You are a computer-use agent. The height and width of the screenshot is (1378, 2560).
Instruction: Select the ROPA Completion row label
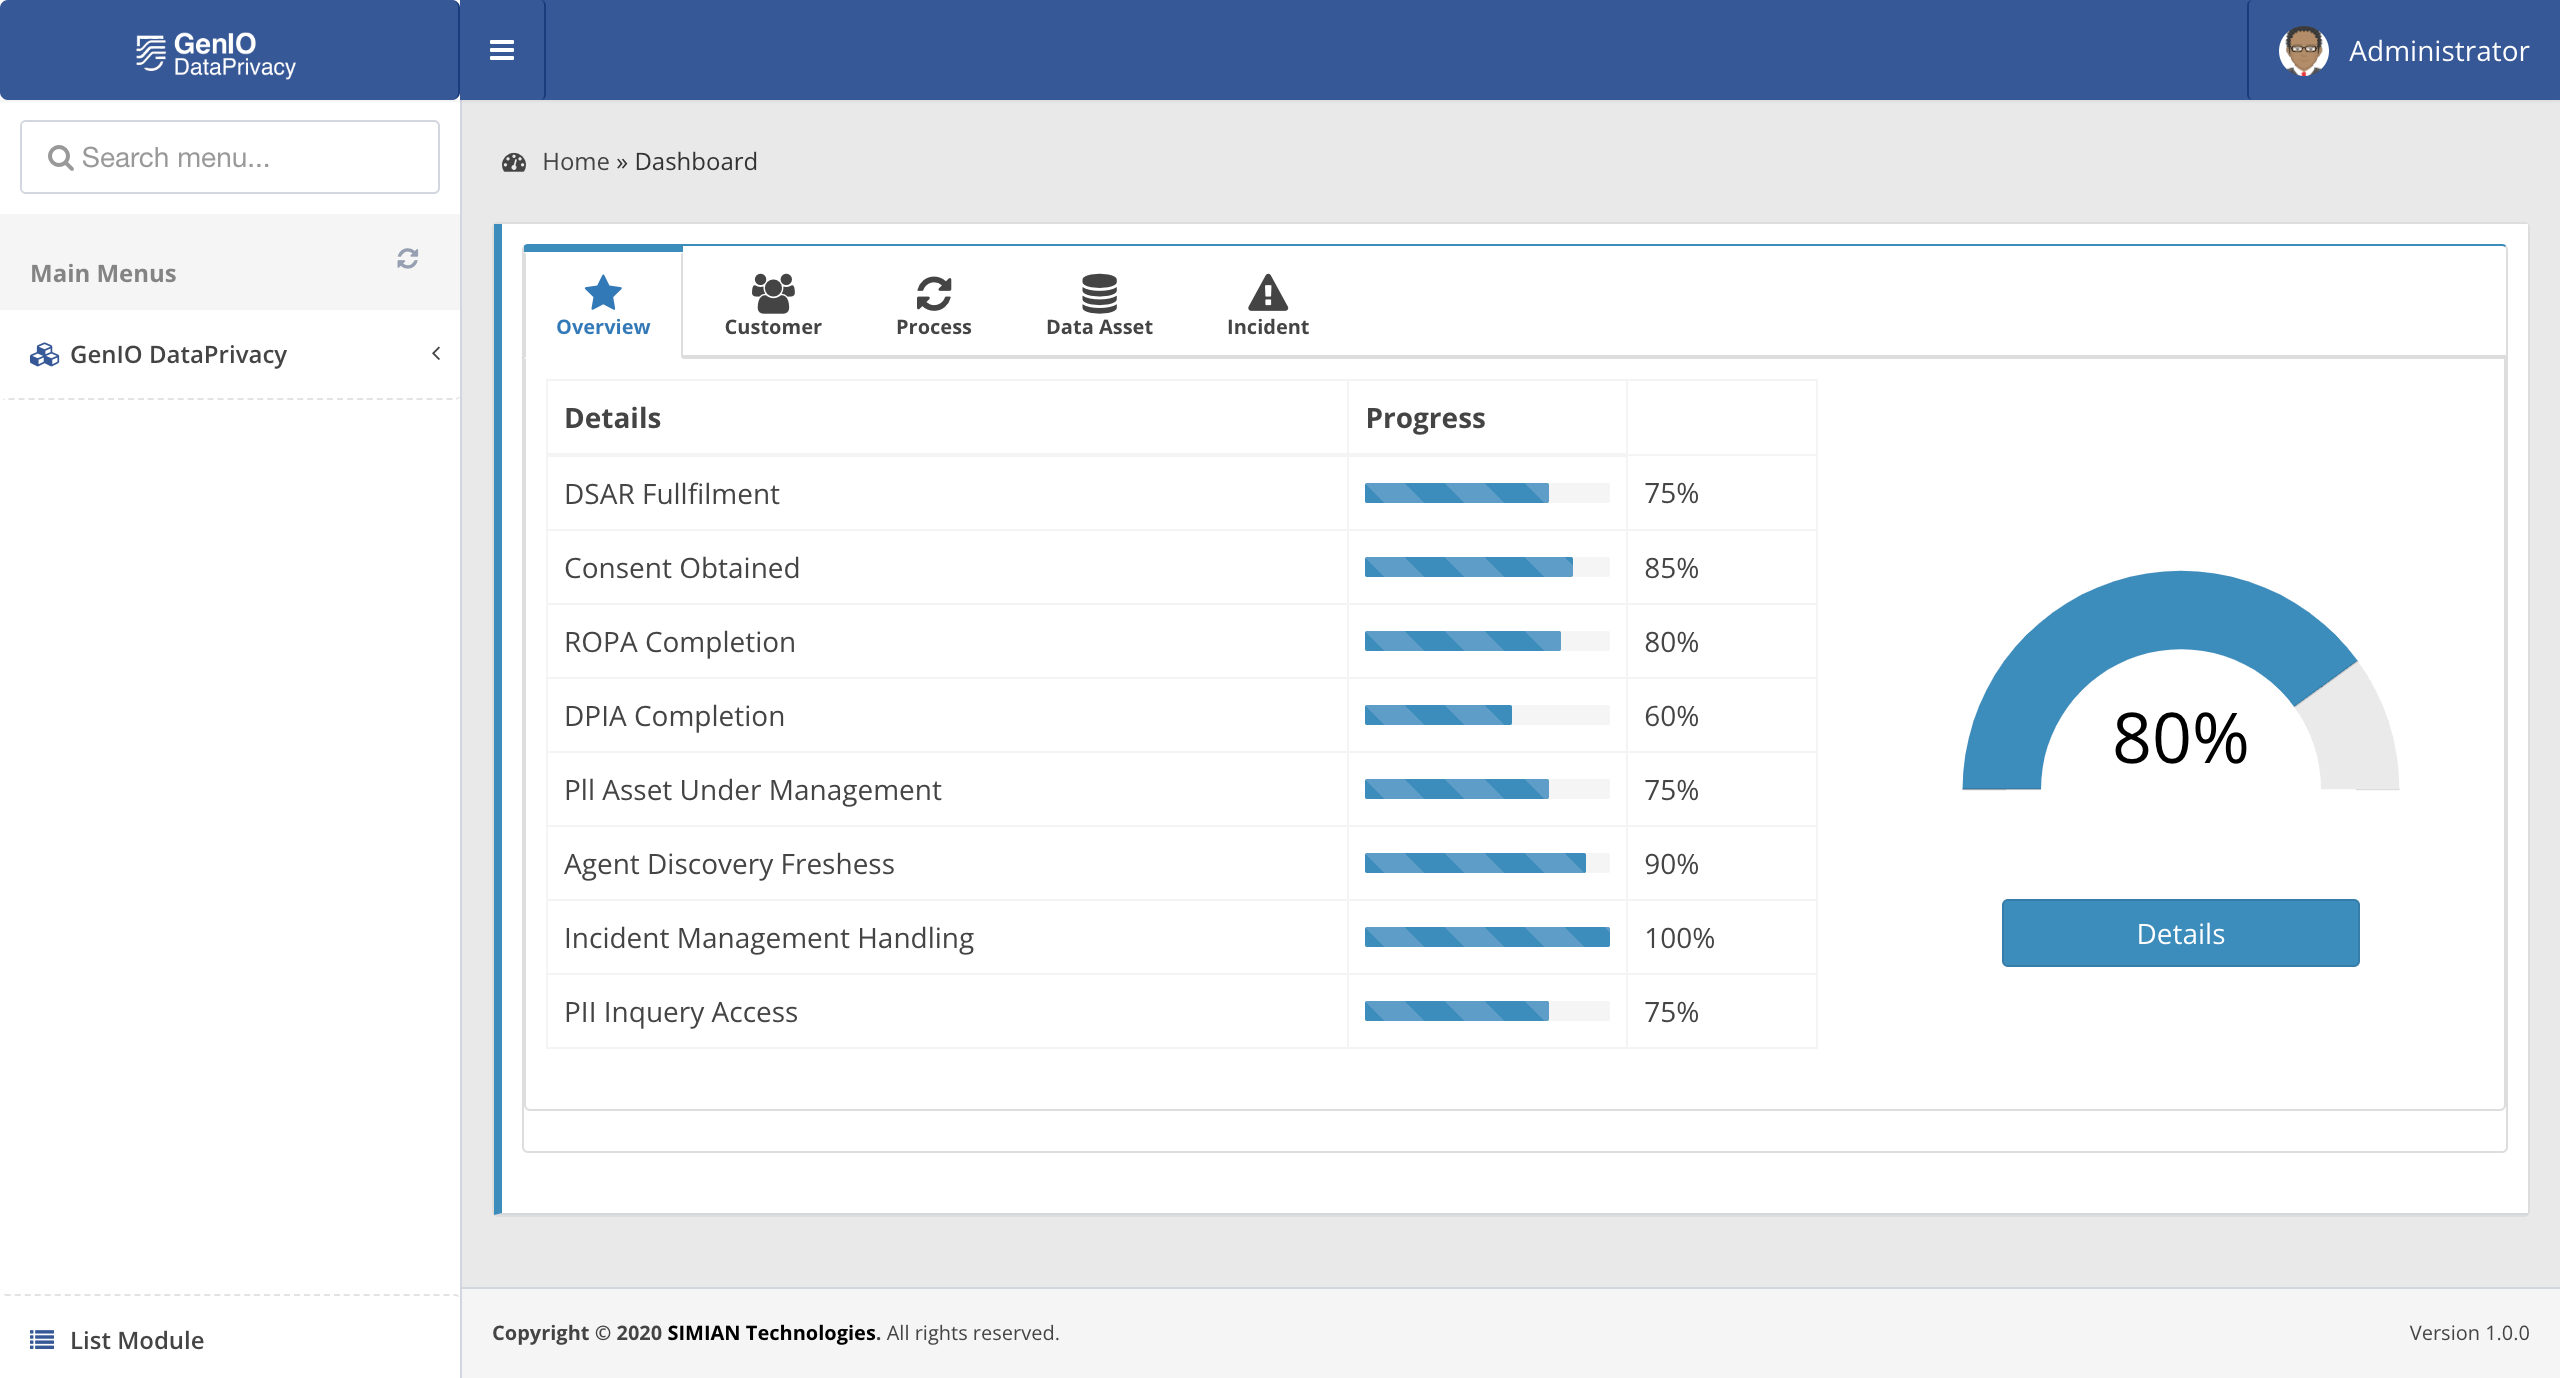(x=679, y=642)
